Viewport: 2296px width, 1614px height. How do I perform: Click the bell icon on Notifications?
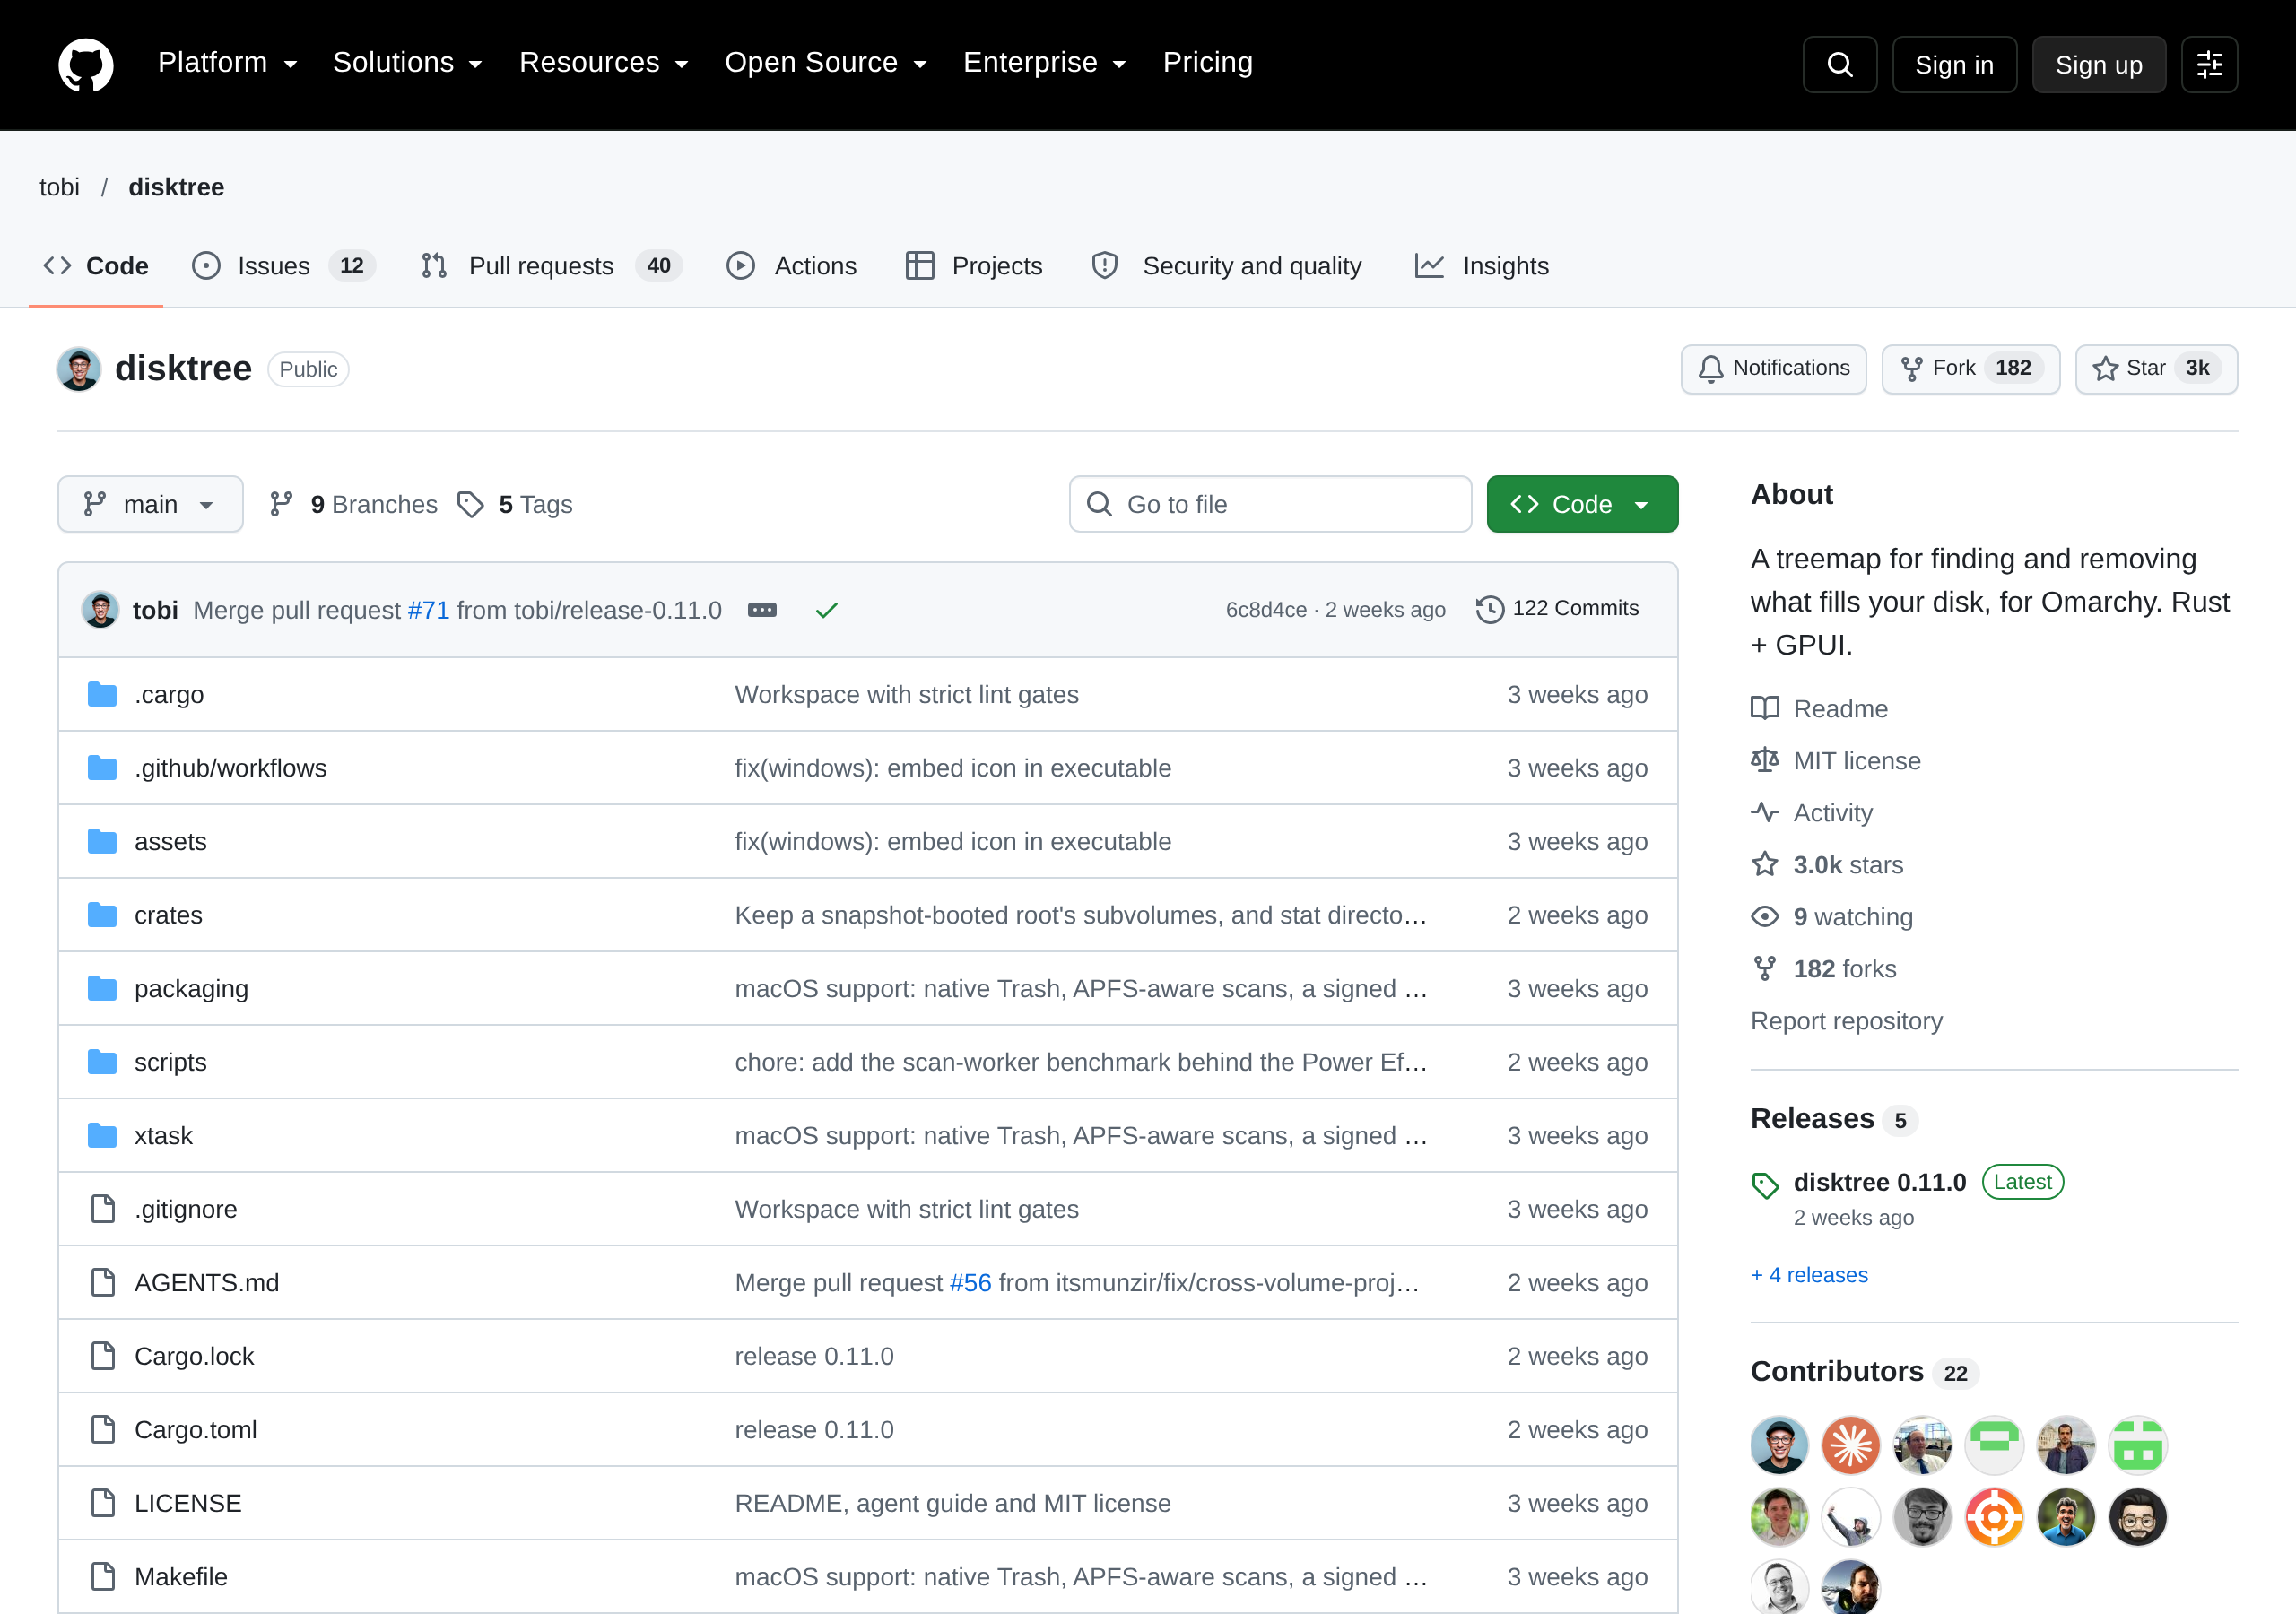[x=1710, y=369]
